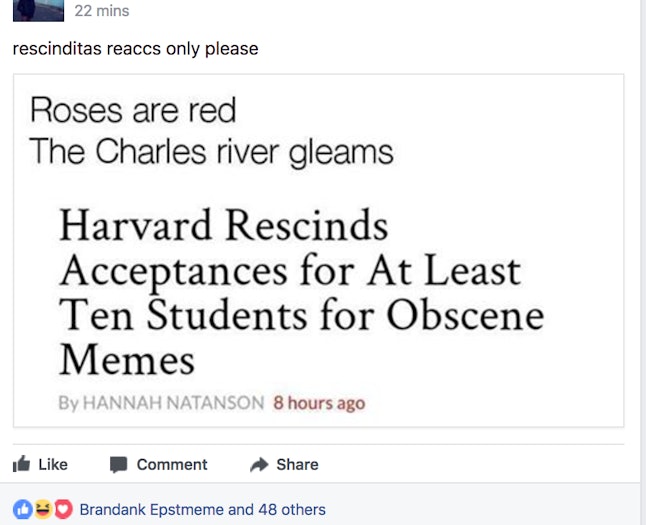Click the "Harvard Rescinds" headline first line
The width and height of the screenshot is (646, 525).
223,225
